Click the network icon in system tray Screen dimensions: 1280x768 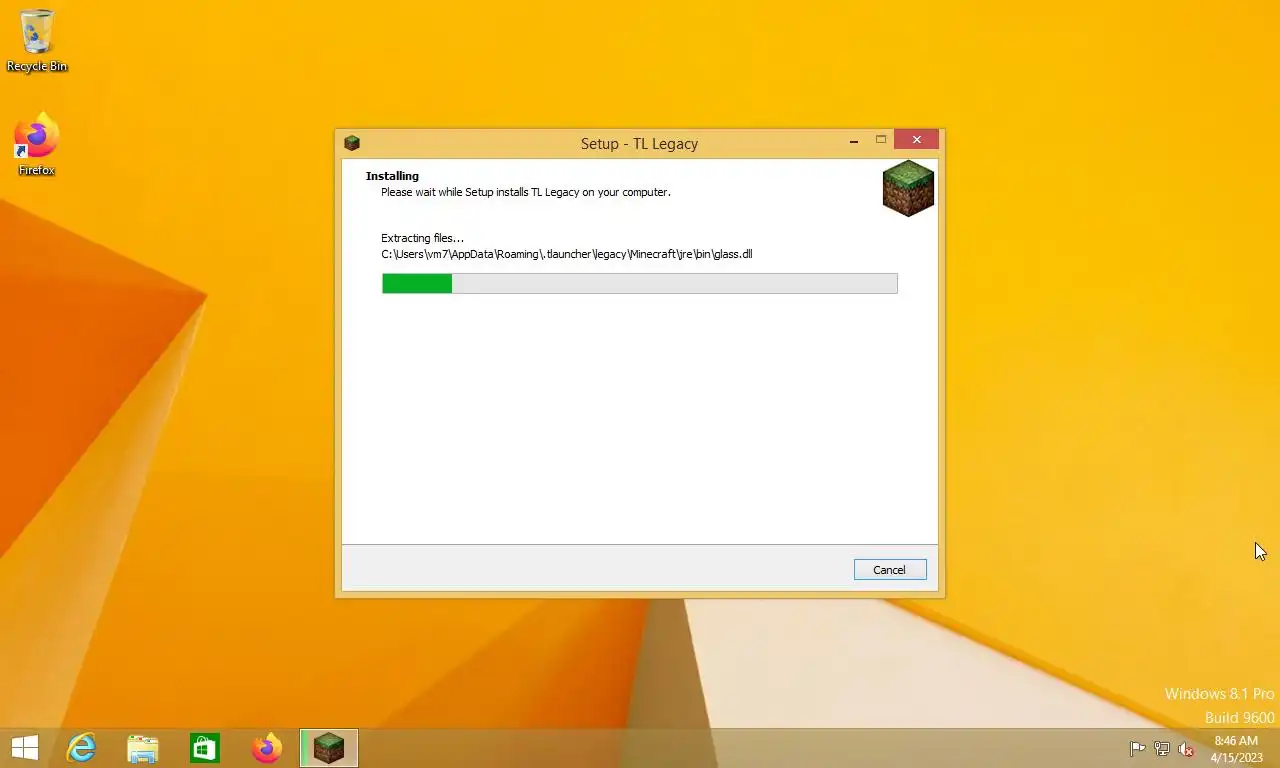click(x=1162, y=749)
